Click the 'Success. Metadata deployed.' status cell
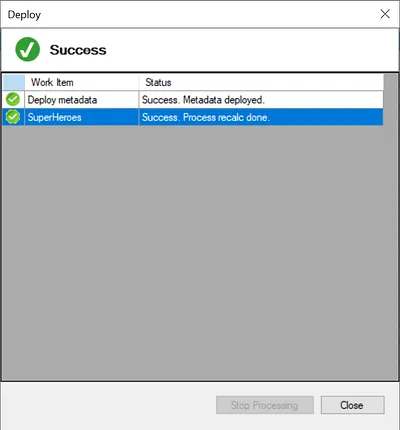This screenshot has height=430, width=400. click(x=261, y=99)
